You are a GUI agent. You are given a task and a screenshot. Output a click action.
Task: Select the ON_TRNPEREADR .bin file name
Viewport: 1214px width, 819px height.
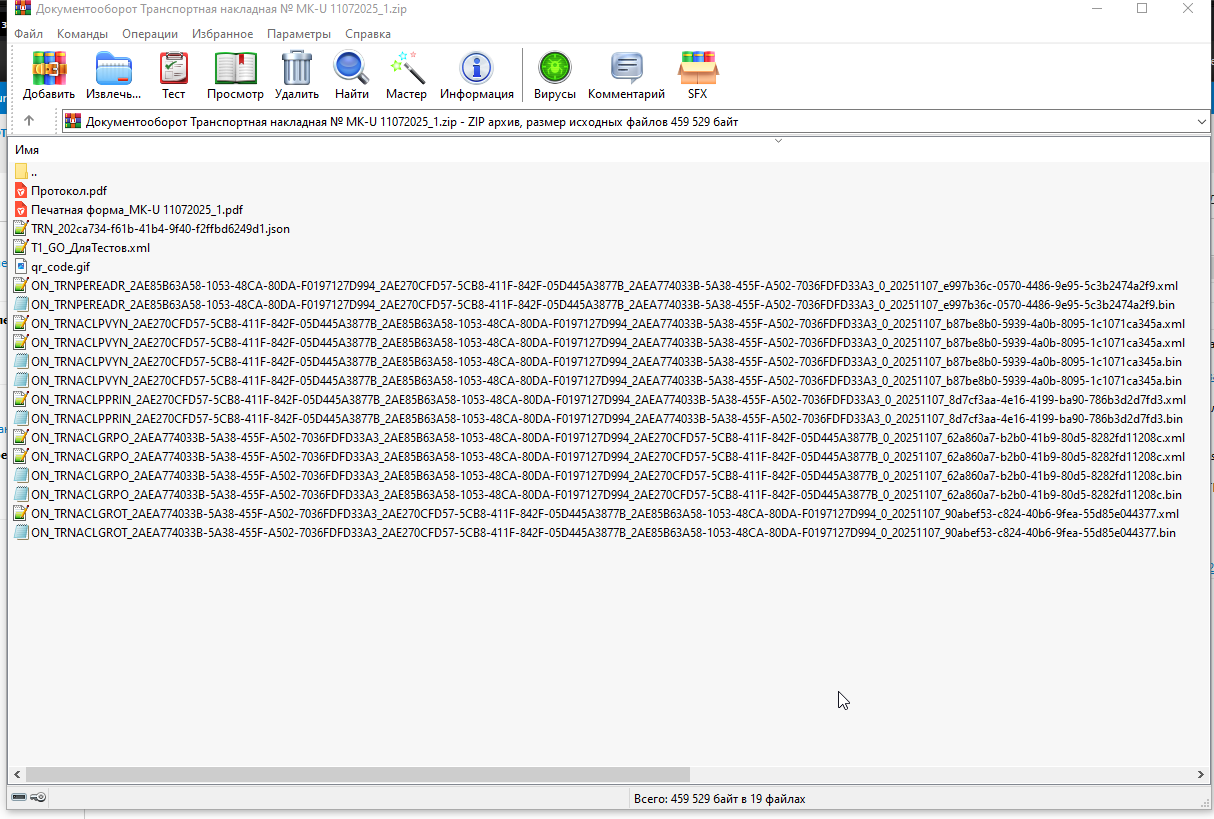click(x=603, y=304)
